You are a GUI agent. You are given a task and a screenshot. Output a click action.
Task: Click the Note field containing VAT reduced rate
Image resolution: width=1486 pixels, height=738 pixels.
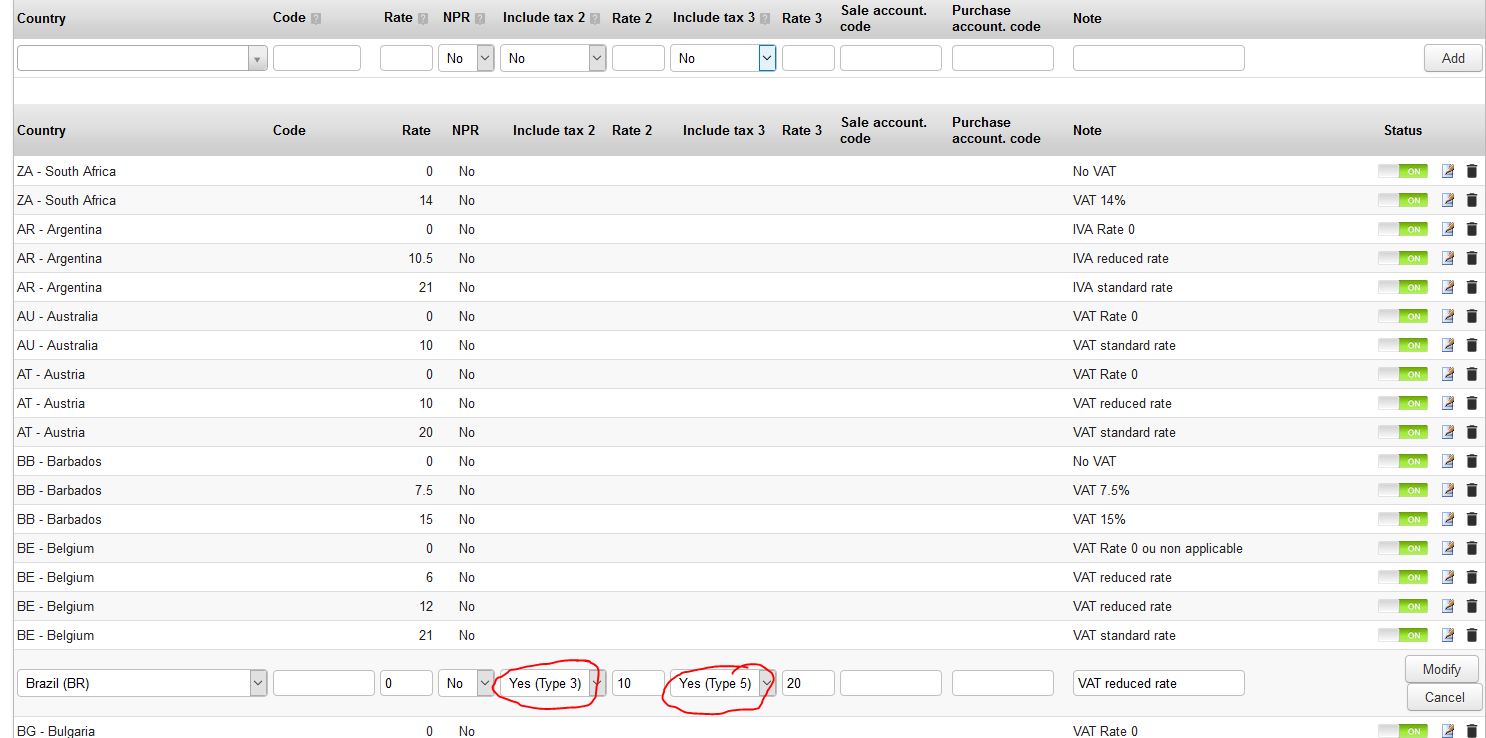(1158, 683)
